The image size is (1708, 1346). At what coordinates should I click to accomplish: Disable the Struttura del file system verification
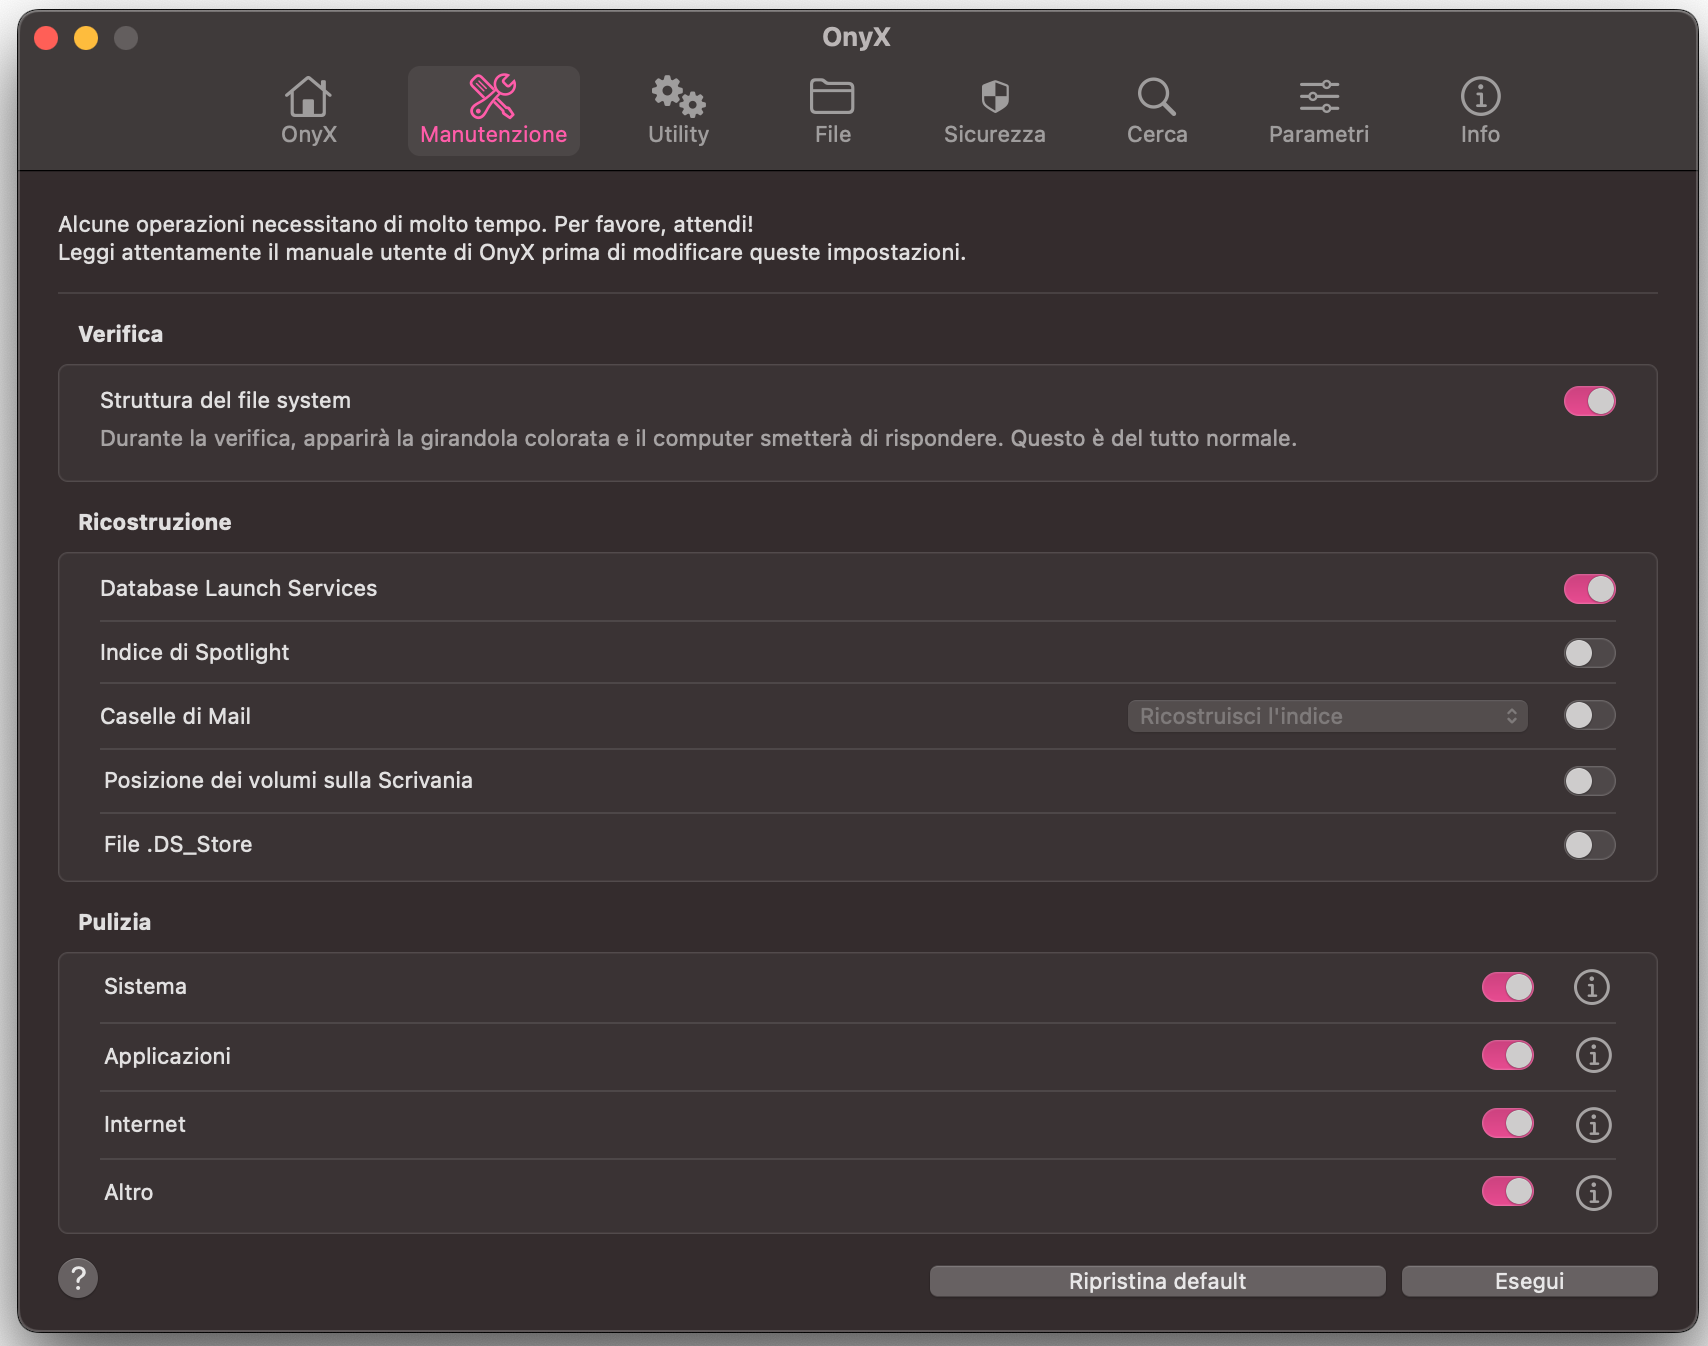(1589, 401)
